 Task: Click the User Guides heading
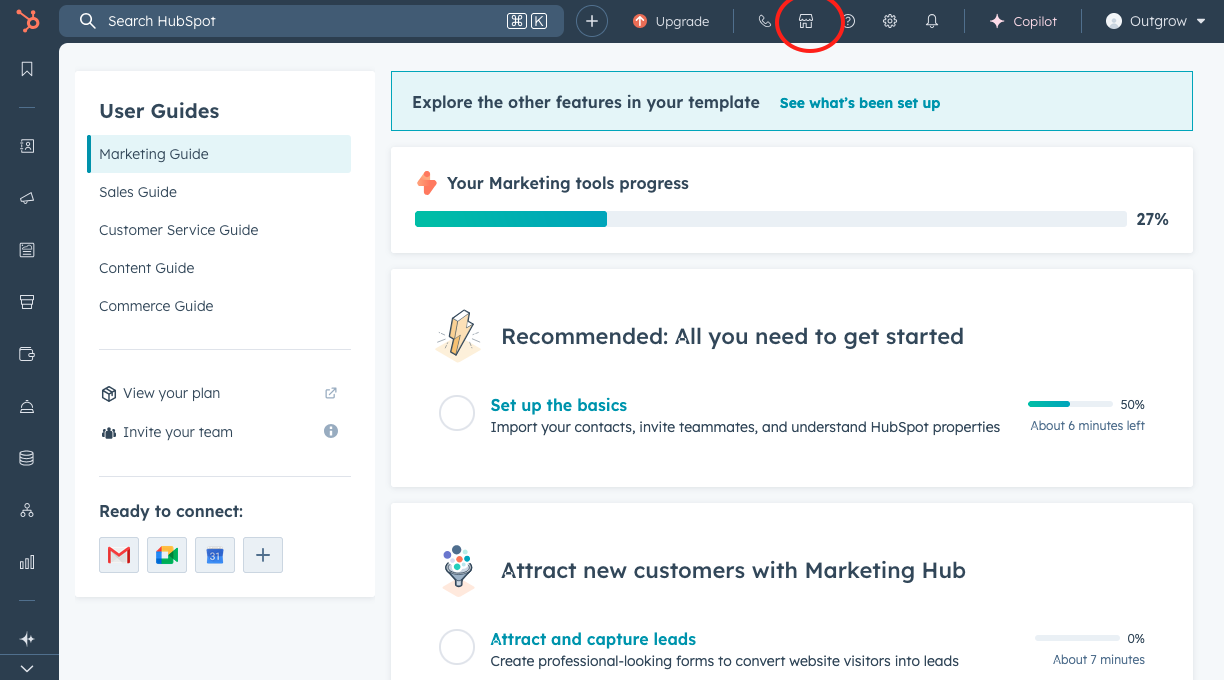(x=159, y=111)
